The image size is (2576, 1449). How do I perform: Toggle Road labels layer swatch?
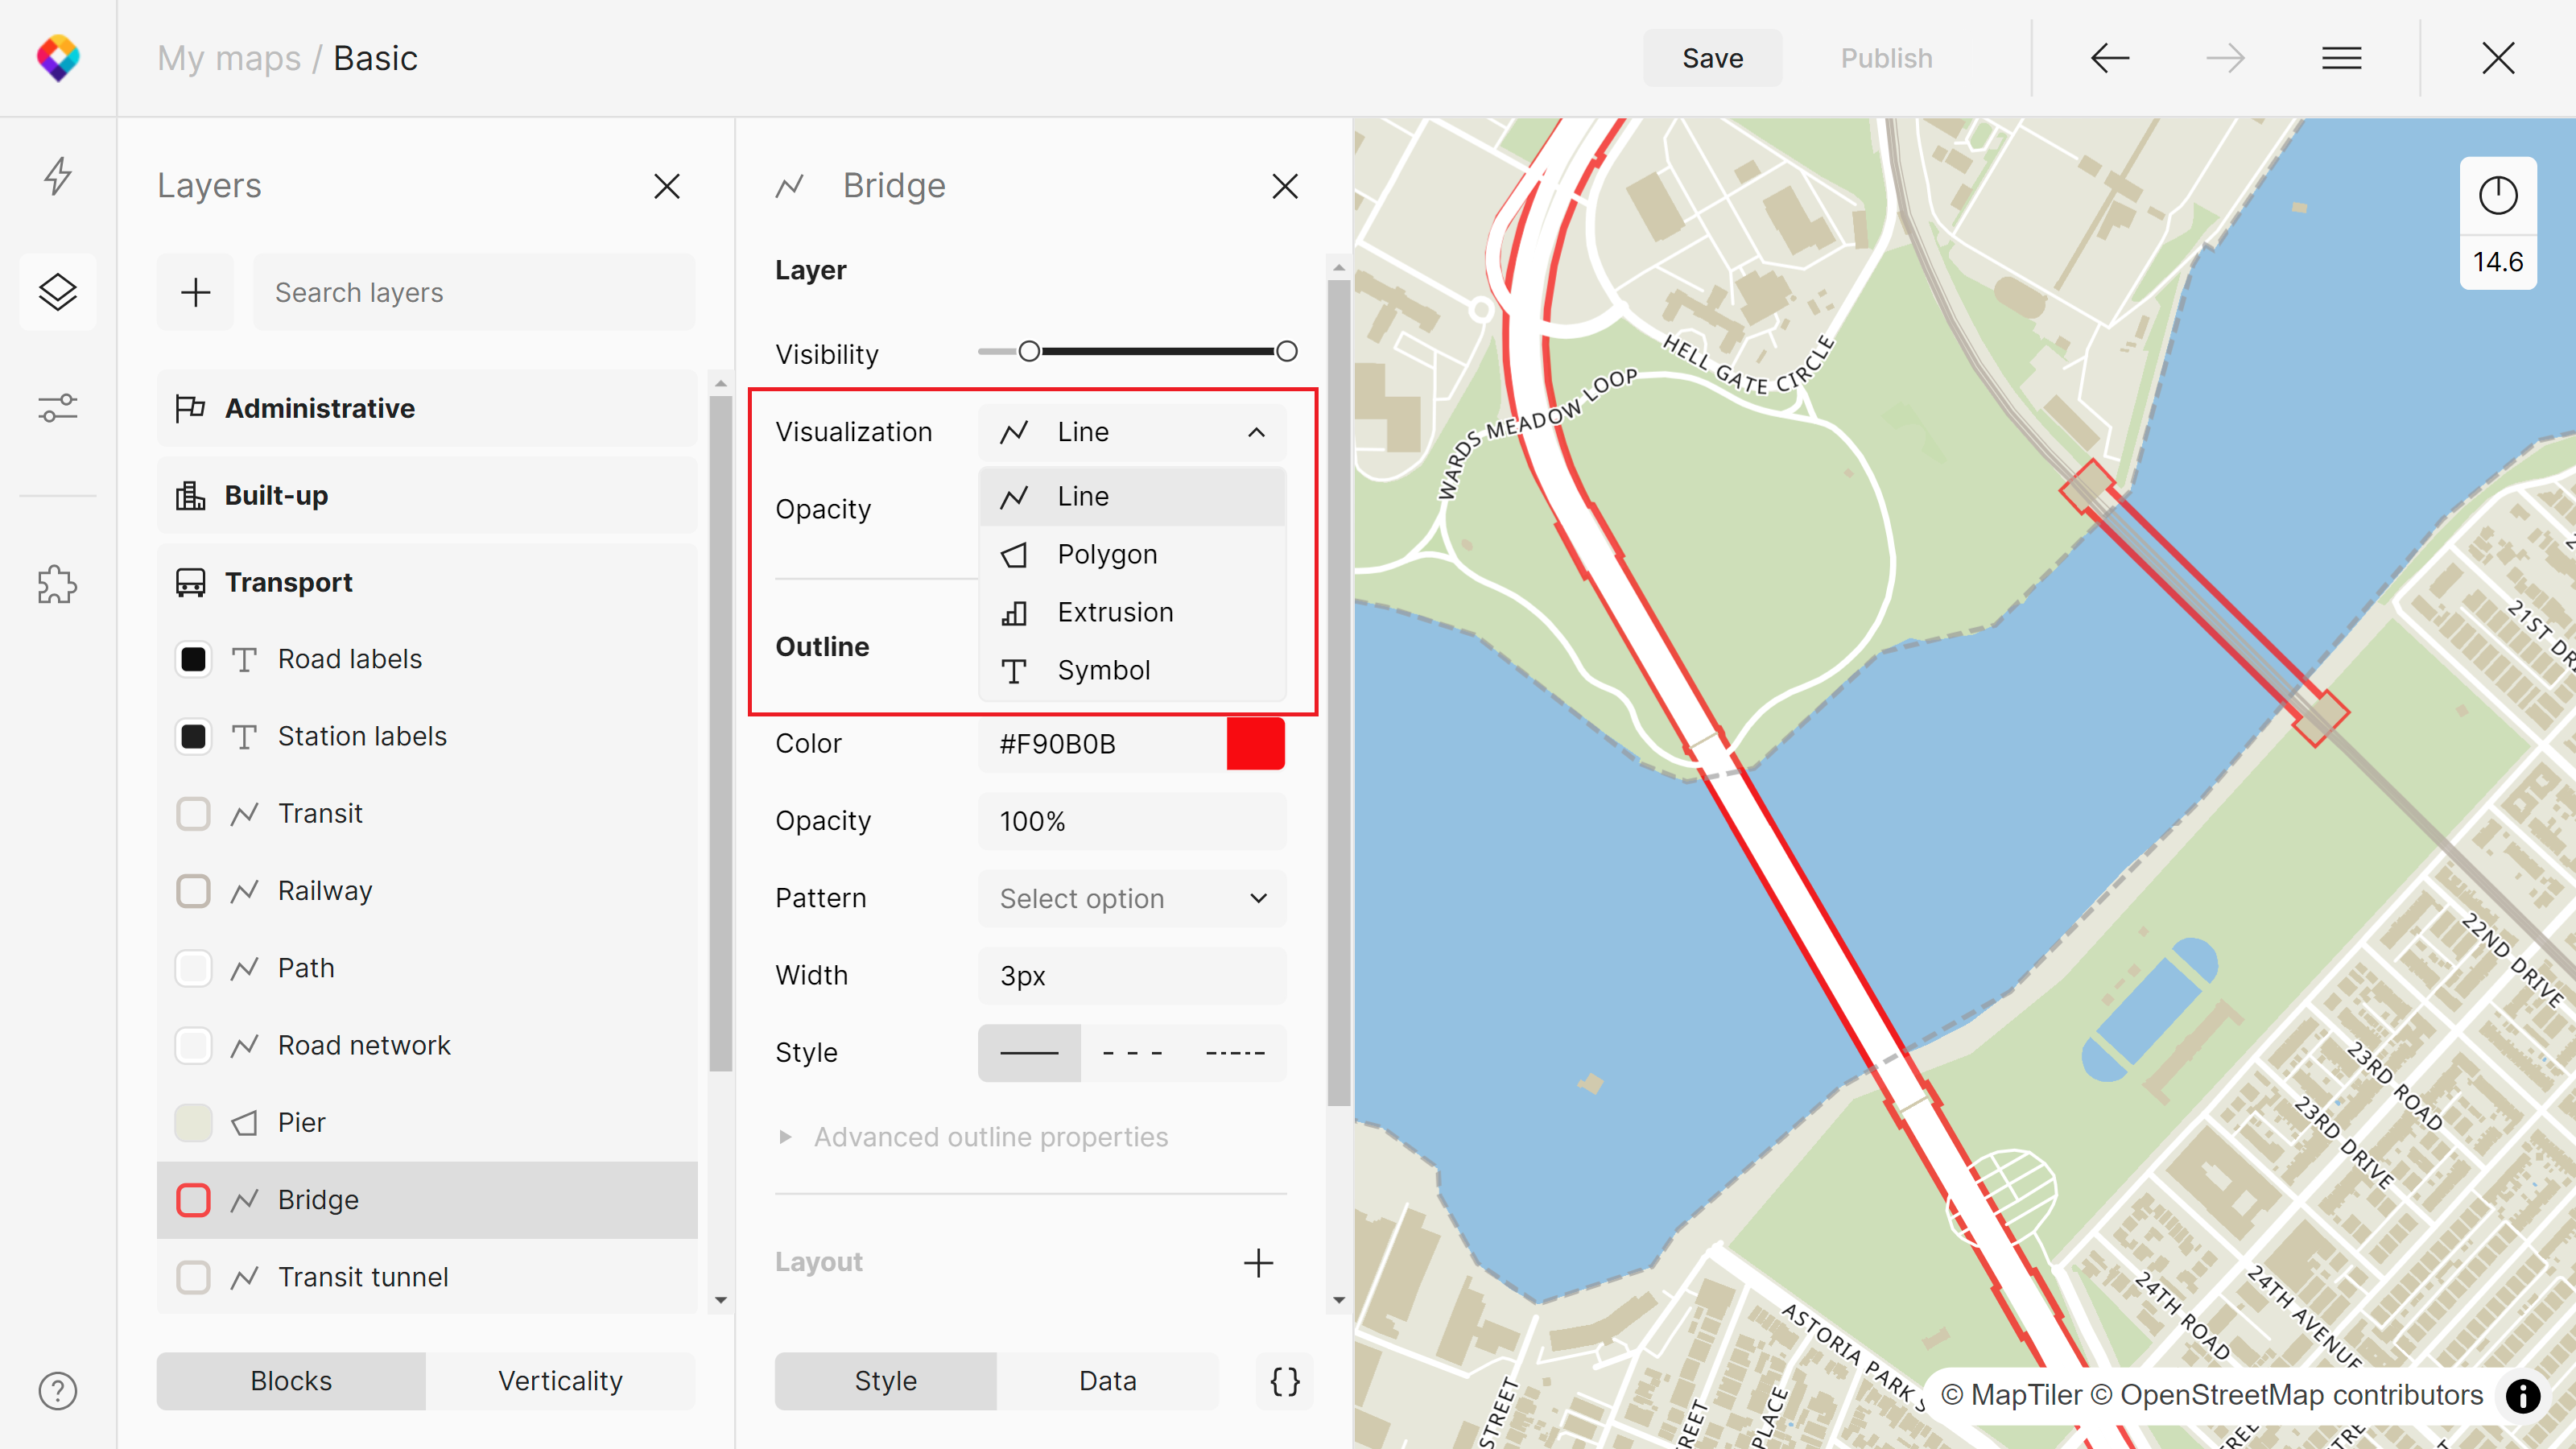193,659
